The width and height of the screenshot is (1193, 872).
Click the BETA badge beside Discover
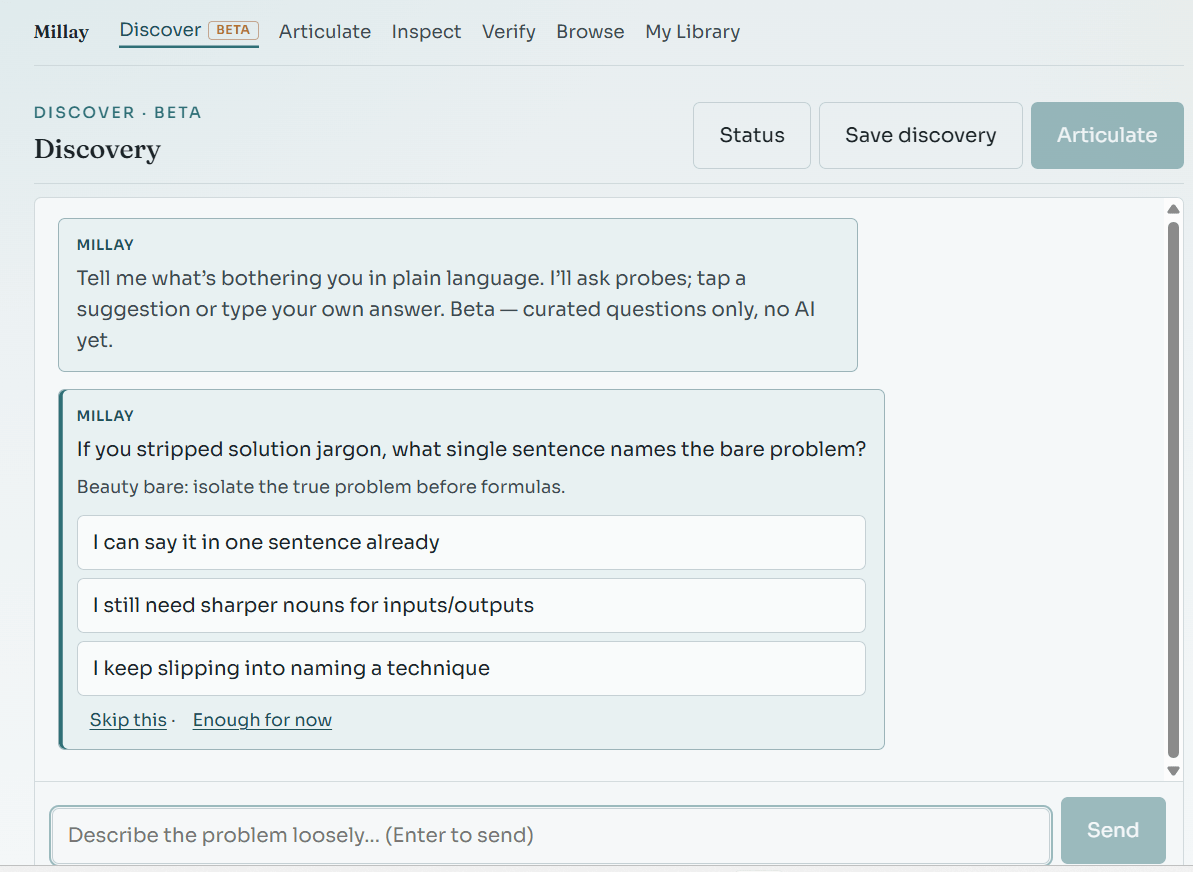click(x=234, y=30)
